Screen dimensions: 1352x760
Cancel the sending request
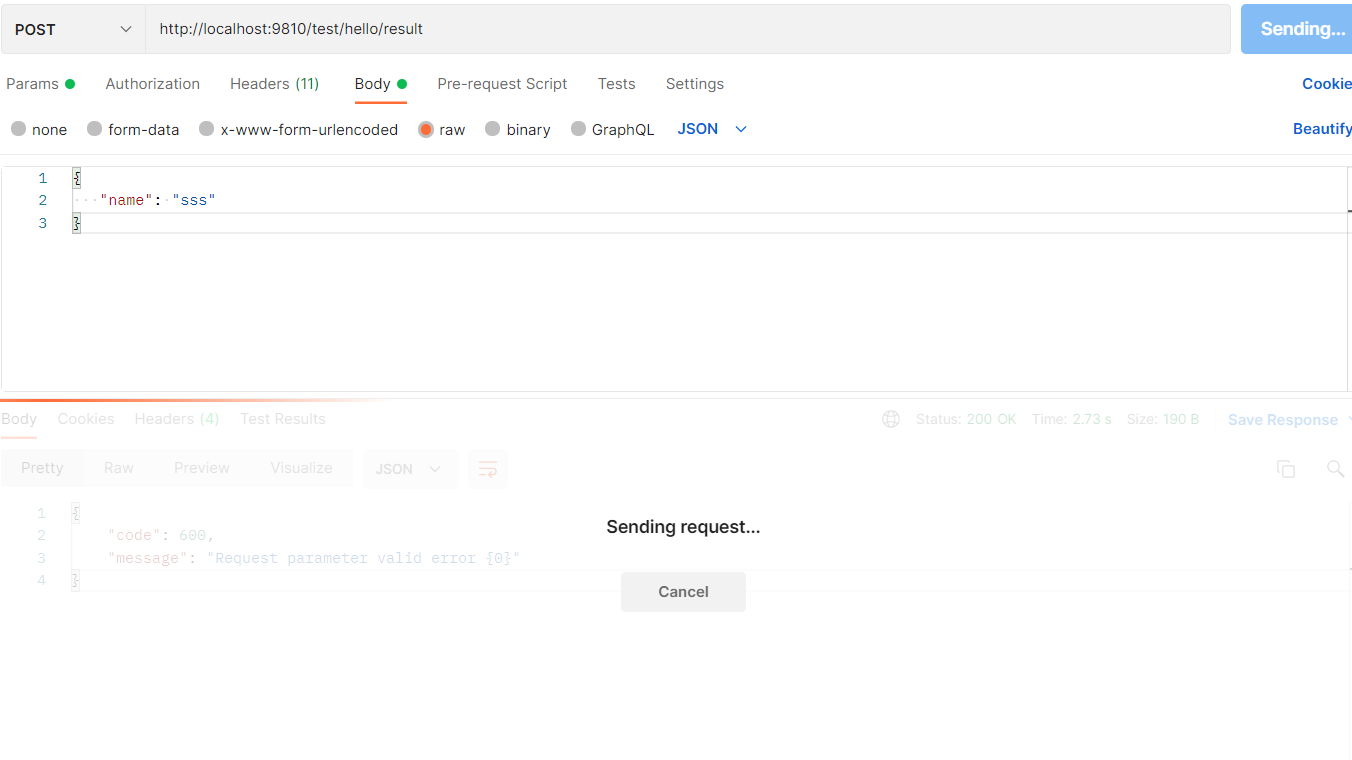683,591
